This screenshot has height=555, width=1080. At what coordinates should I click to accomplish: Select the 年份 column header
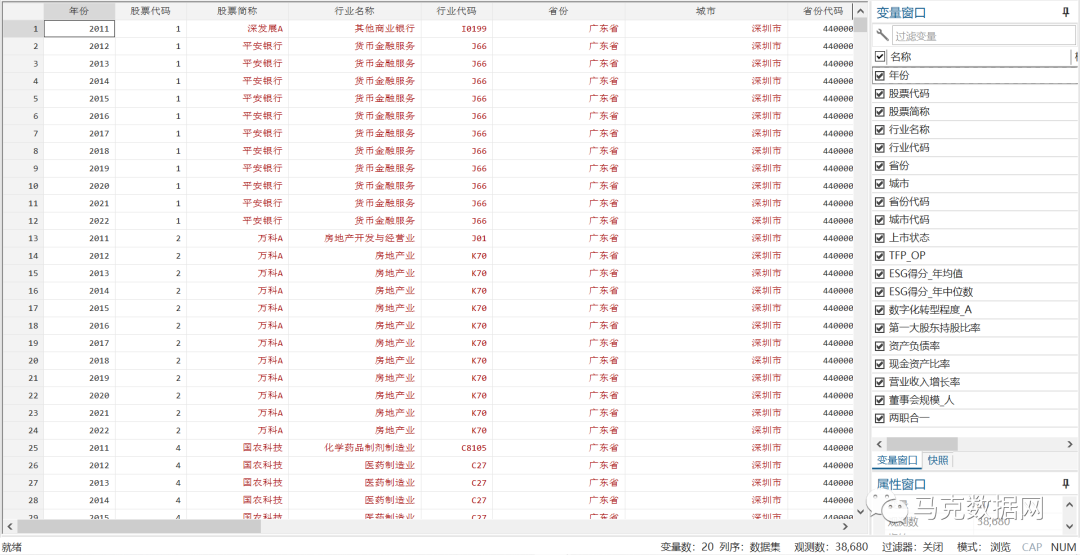point(79,11)
